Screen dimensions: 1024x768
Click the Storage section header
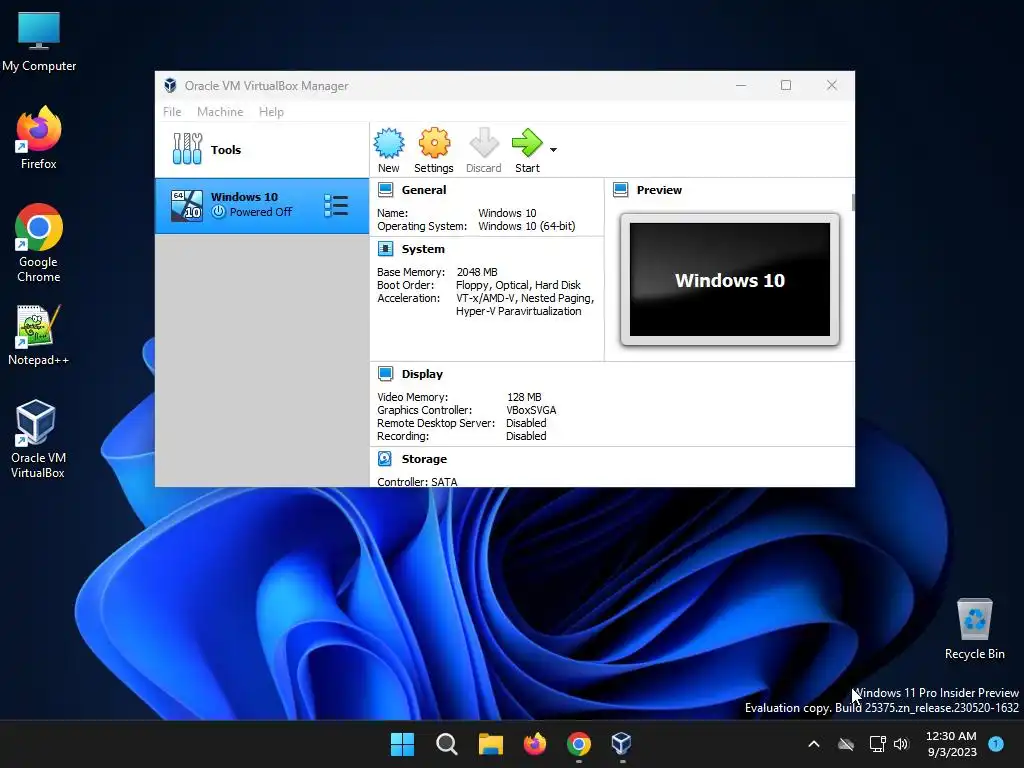click(424, 459)
